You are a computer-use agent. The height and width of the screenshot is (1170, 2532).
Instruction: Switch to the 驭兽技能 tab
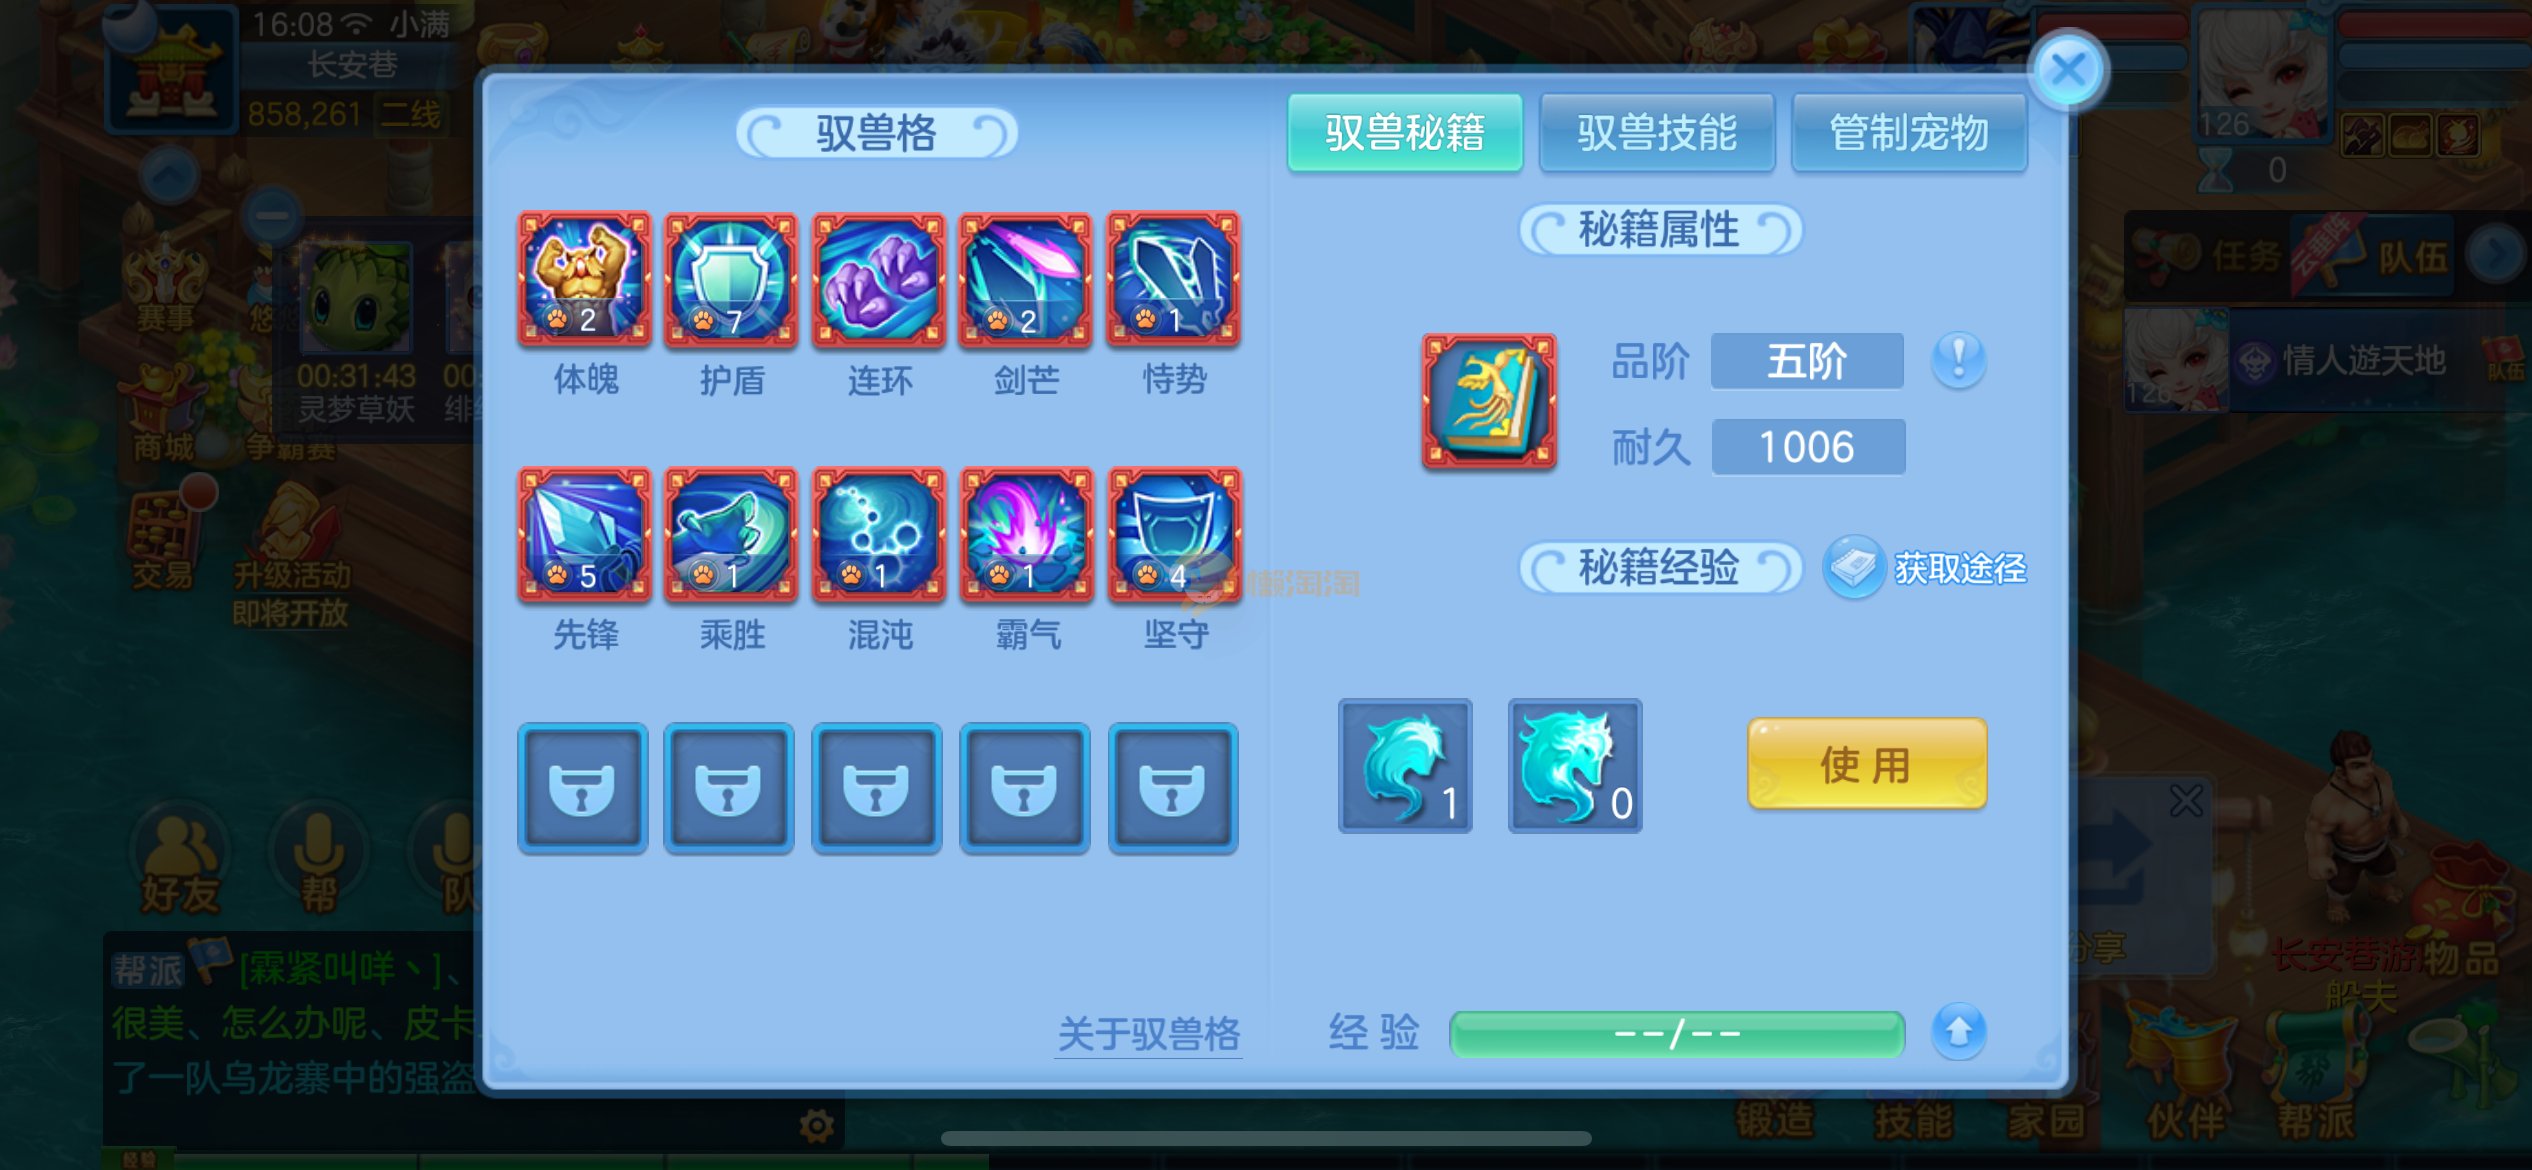(1657, 132)
